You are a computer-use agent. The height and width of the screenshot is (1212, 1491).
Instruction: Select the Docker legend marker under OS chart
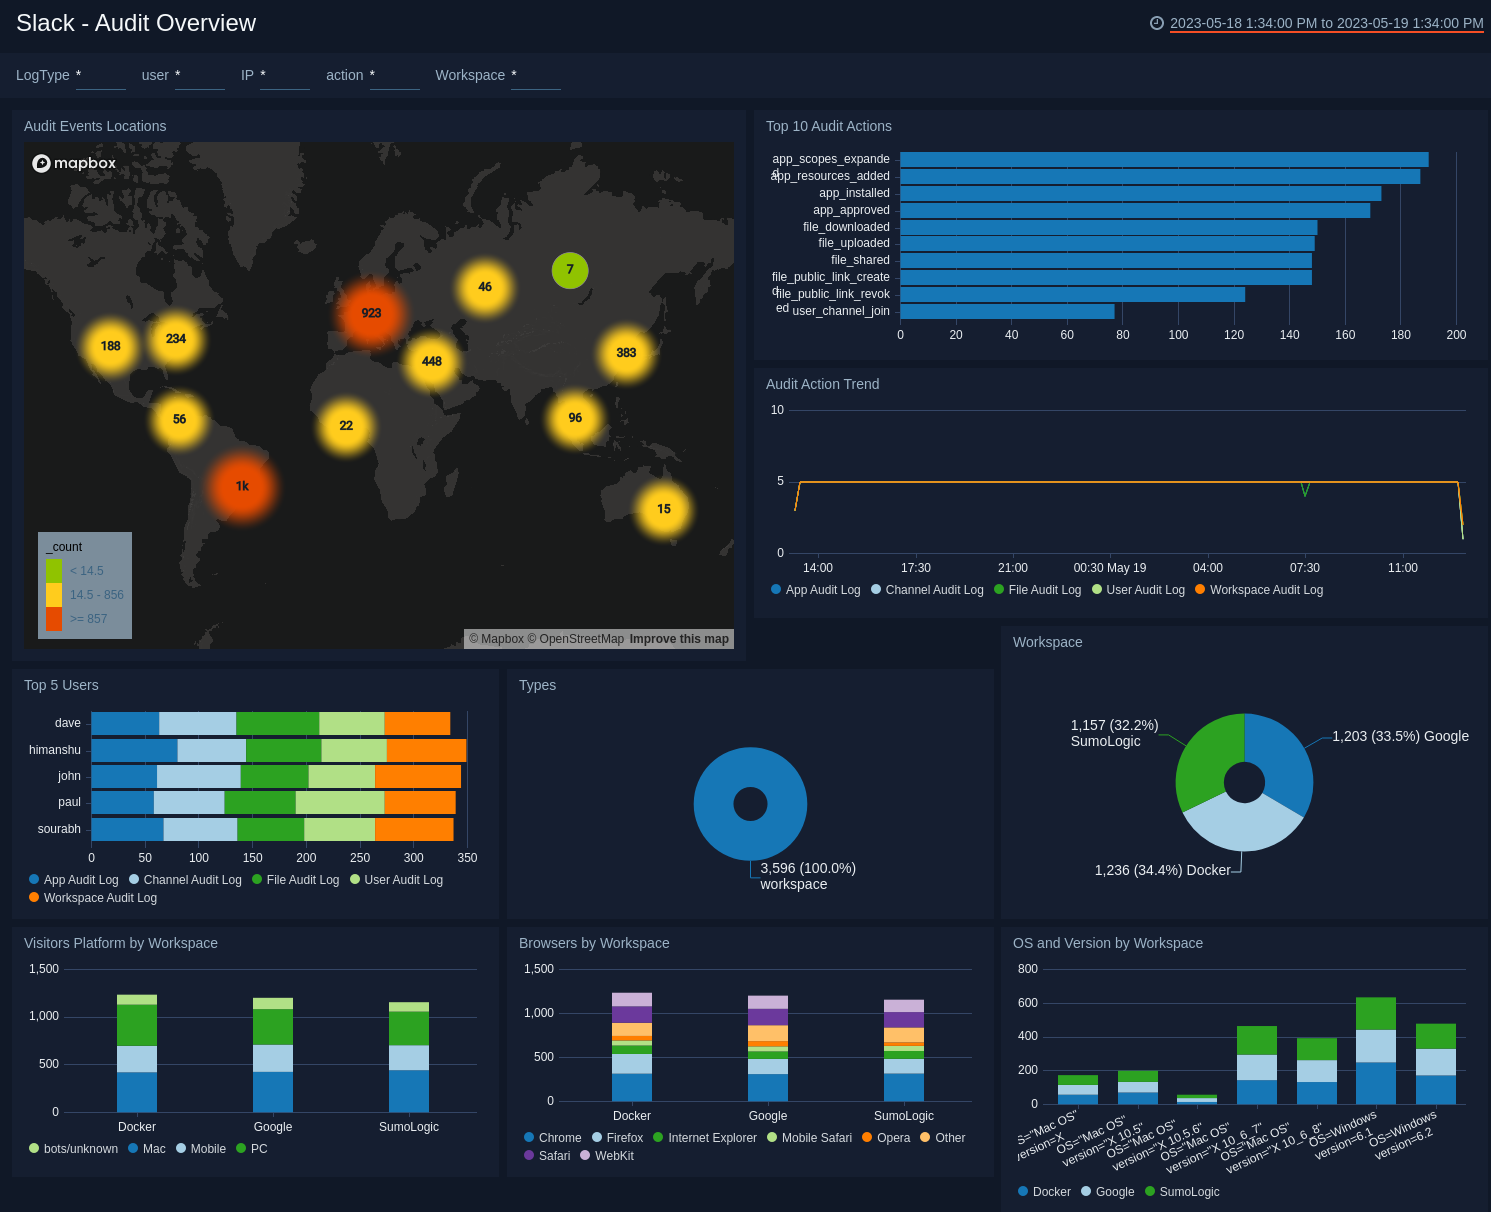pos(1022,1191)
